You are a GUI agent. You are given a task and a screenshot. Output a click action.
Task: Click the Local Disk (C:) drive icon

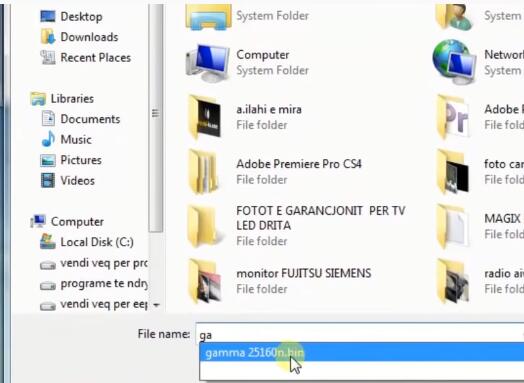point(48,241)
